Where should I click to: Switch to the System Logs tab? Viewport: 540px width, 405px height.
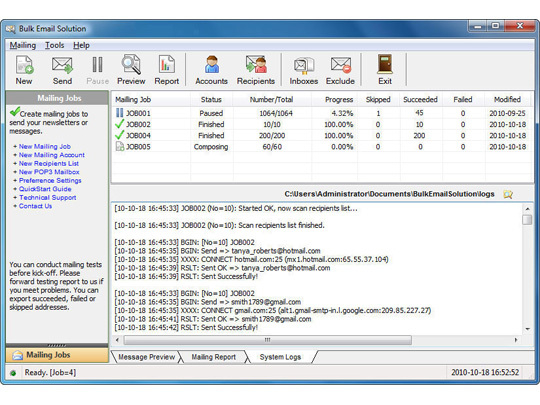[x=280, y=357]
